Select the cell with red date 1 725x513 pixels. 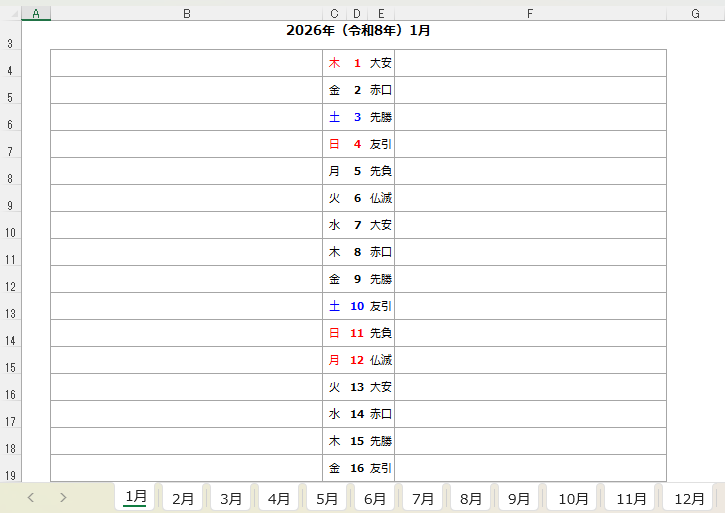(x=357, y=63)
